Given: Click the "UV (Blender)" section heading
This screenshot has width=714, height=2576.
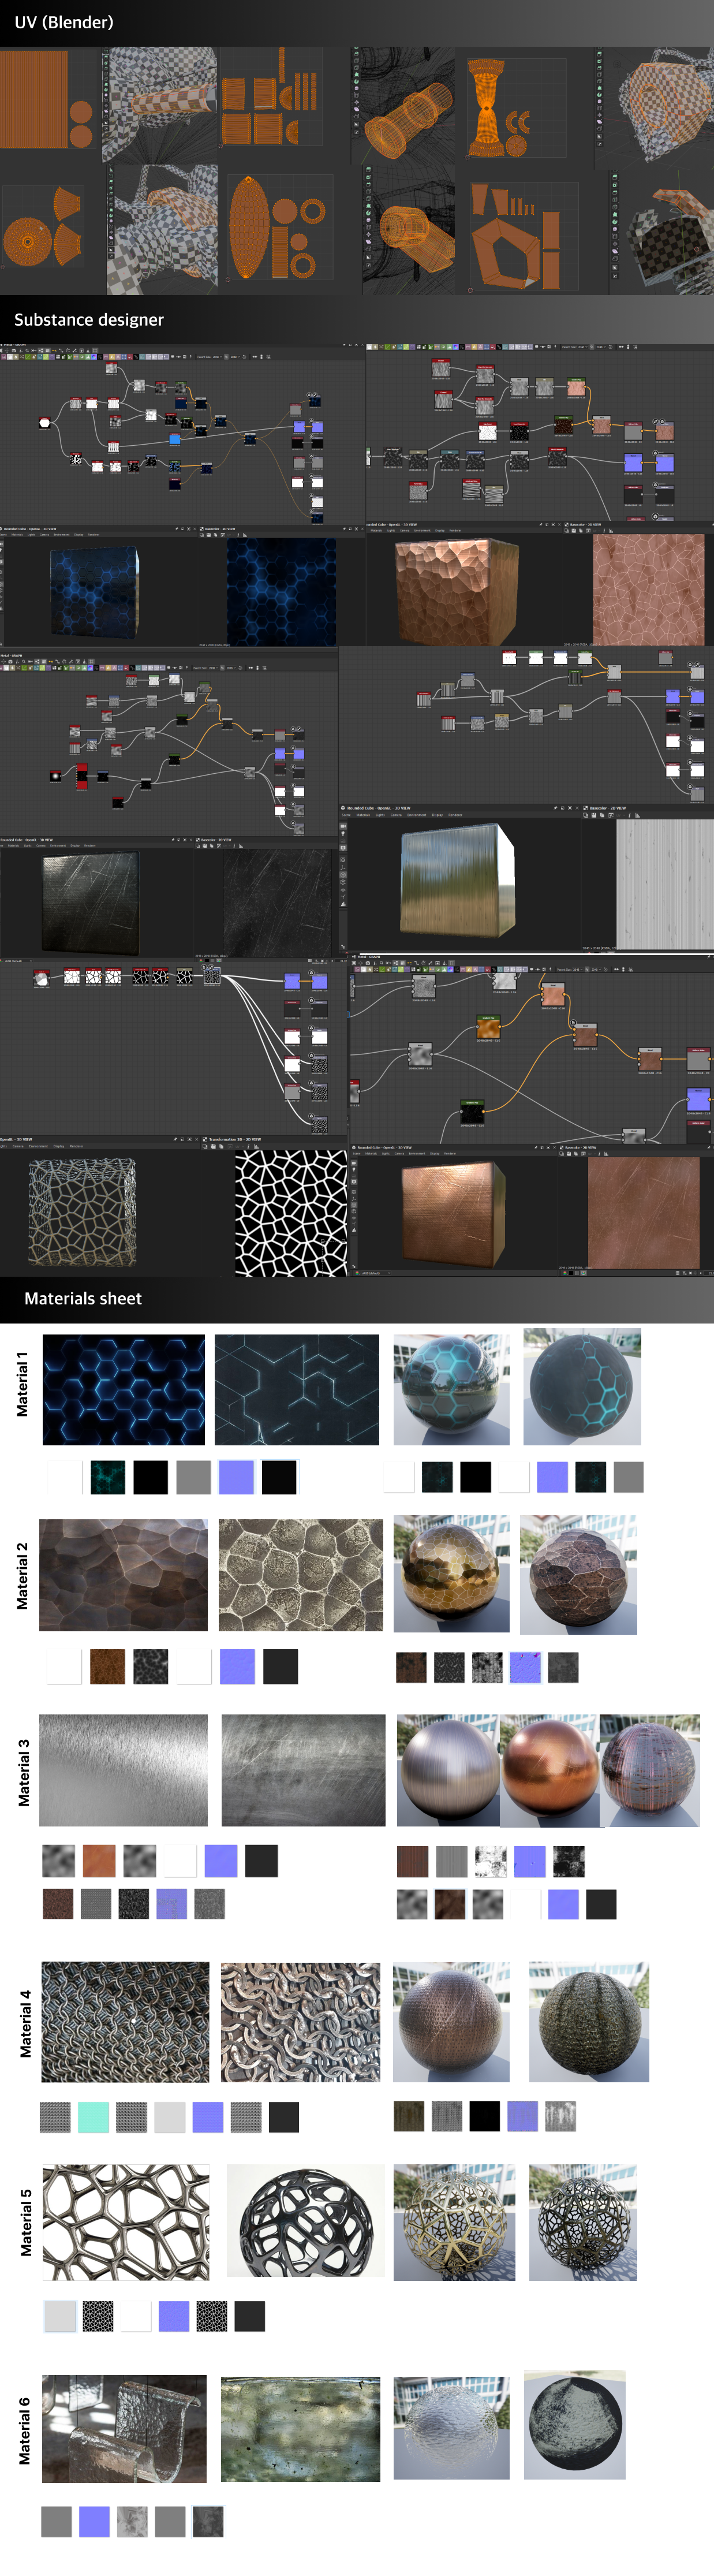Looking at the screenshot, I should point(64,22).
